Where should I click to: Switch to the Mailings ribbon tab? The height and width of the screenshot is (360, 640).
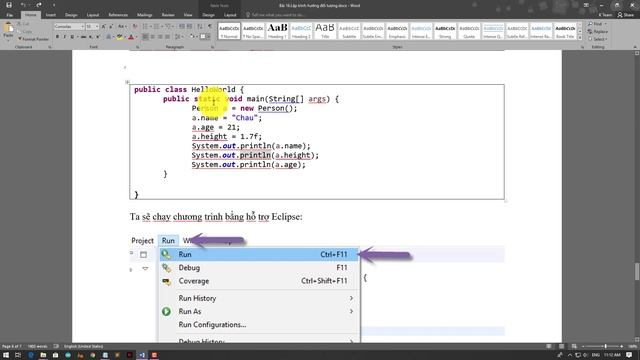click(144, 15)
